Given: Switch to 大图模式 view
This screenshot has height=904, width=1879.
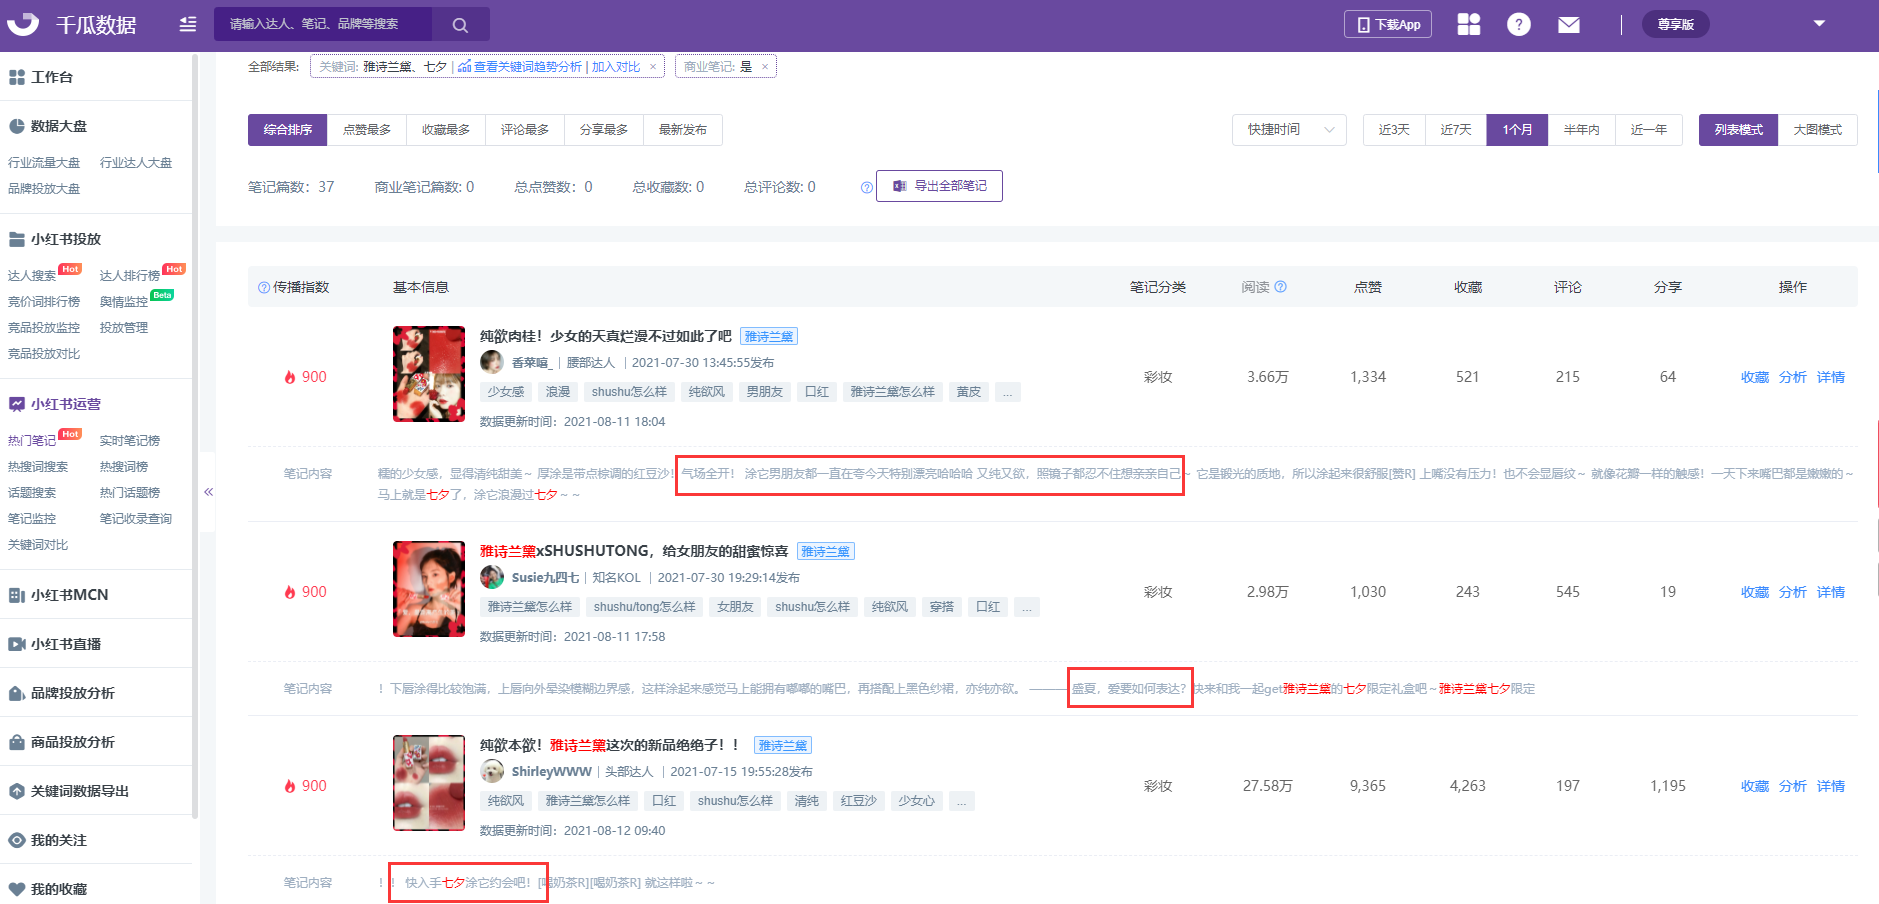Looking at the screenshot, I should 1817,130.
